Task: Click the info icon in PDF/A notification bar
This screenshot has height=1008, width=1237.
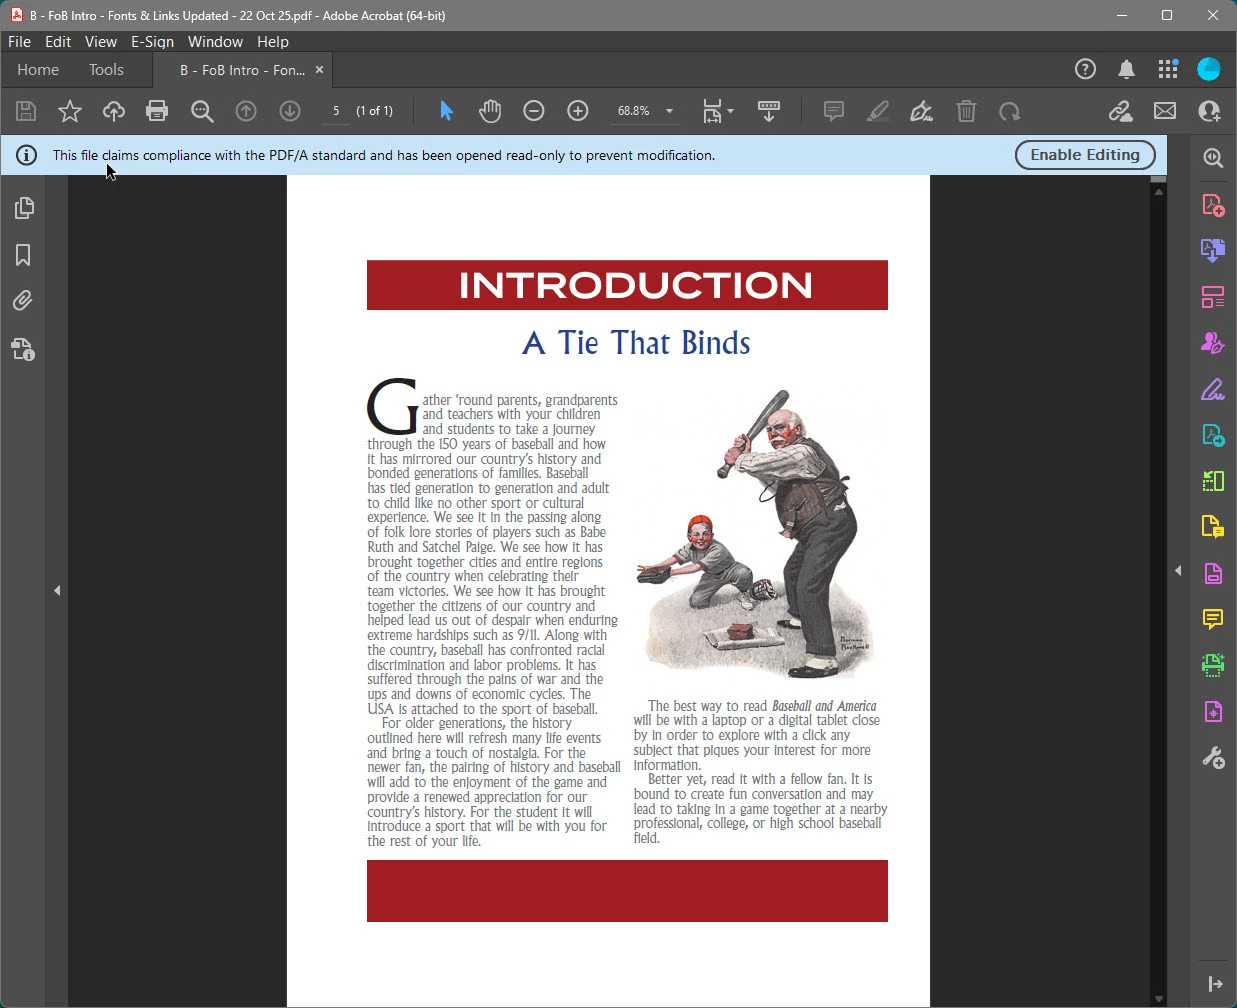Action: click(x=27, y=155)
